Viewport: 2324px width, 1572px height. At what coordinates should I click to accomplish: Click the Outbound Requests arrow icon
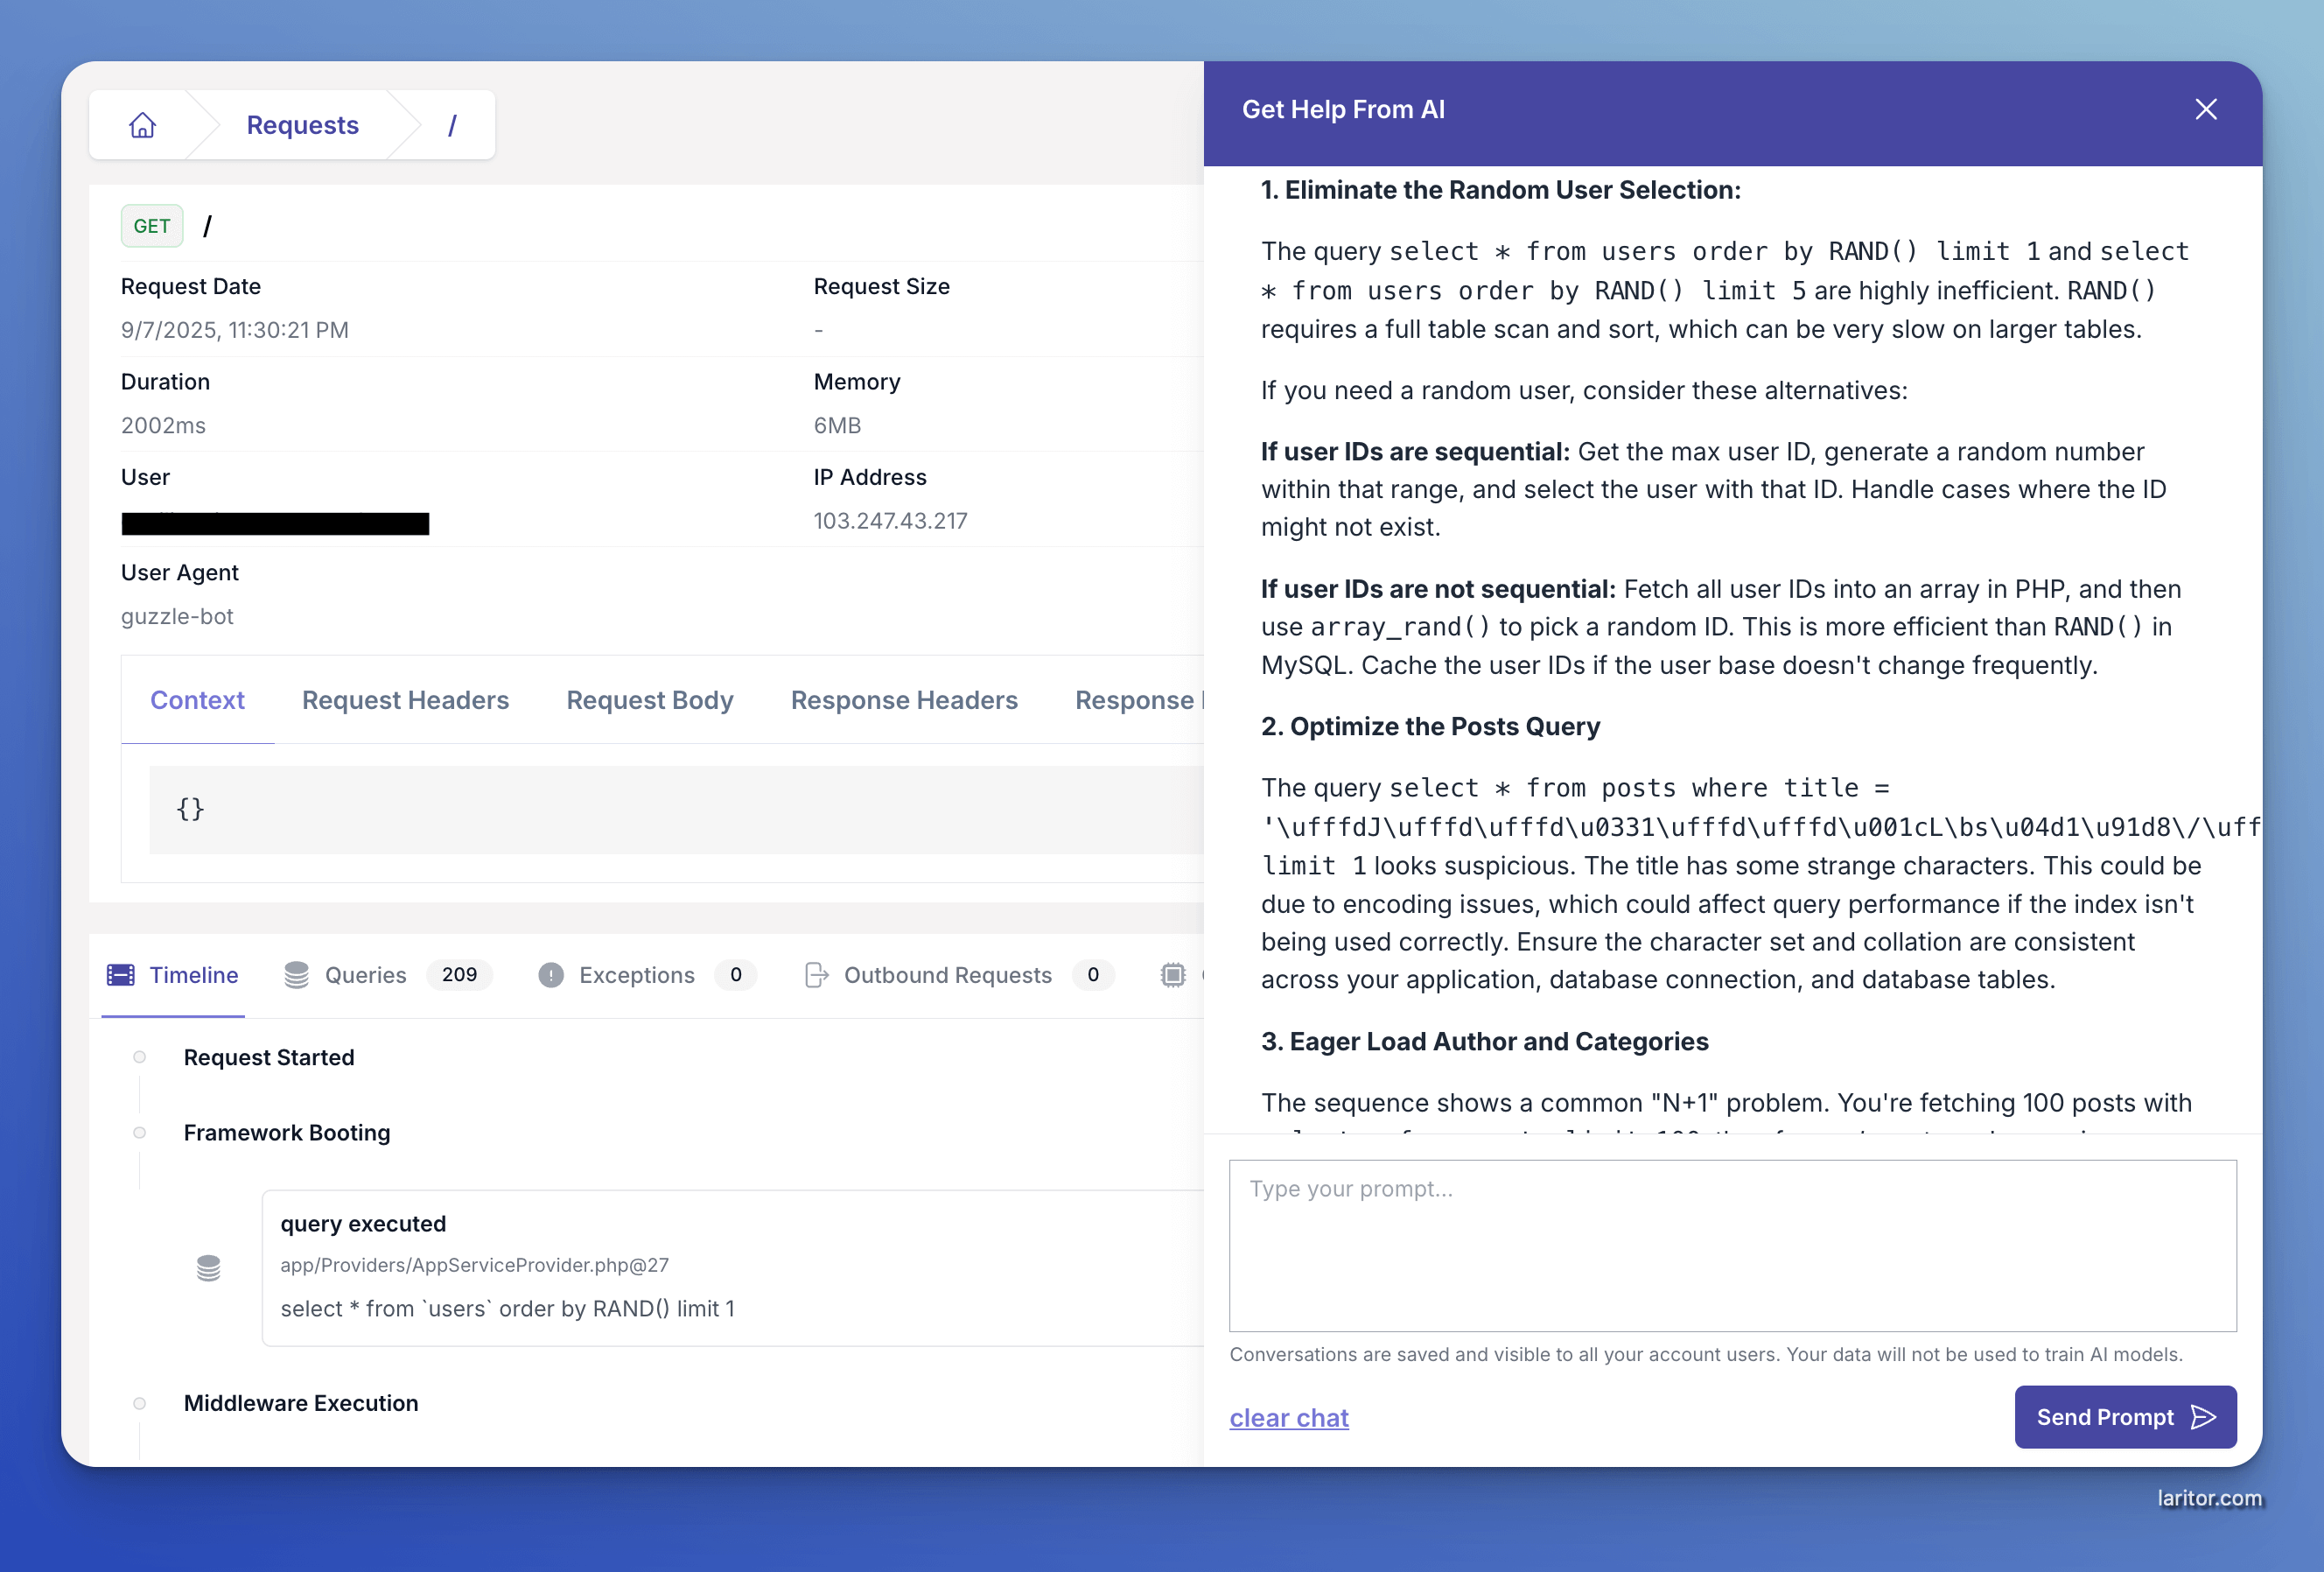[x=816, y=975]
